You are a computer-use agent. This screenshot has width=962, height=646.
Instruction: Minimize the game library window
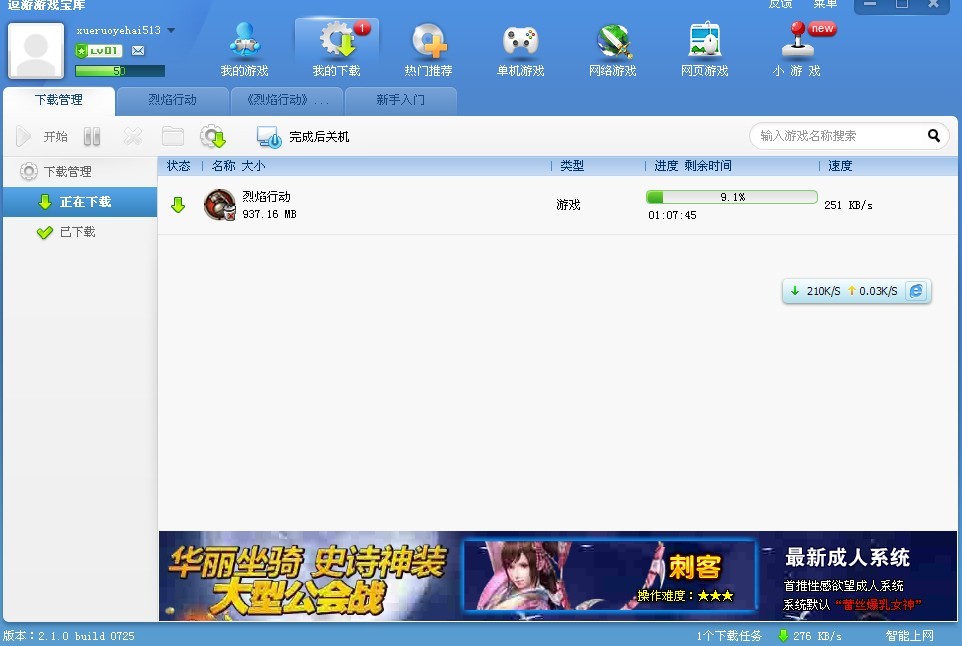pyautogui.click(x=869, y=4)
